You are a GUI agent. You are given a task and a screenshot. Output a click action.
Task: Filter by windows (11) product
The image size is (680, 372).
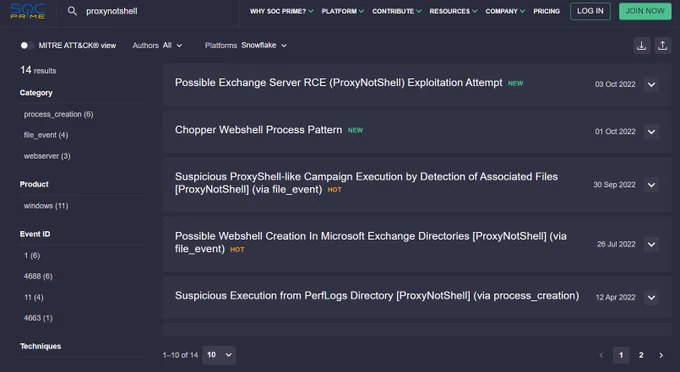[46, 206]
